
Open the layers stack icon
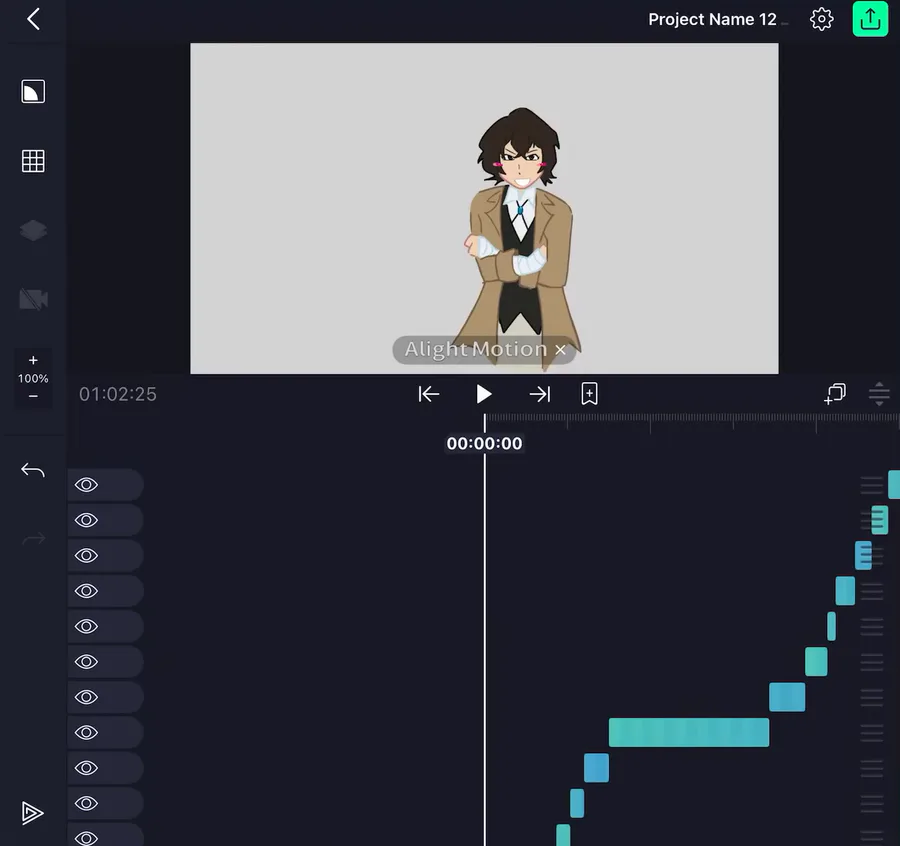[33, 230]
